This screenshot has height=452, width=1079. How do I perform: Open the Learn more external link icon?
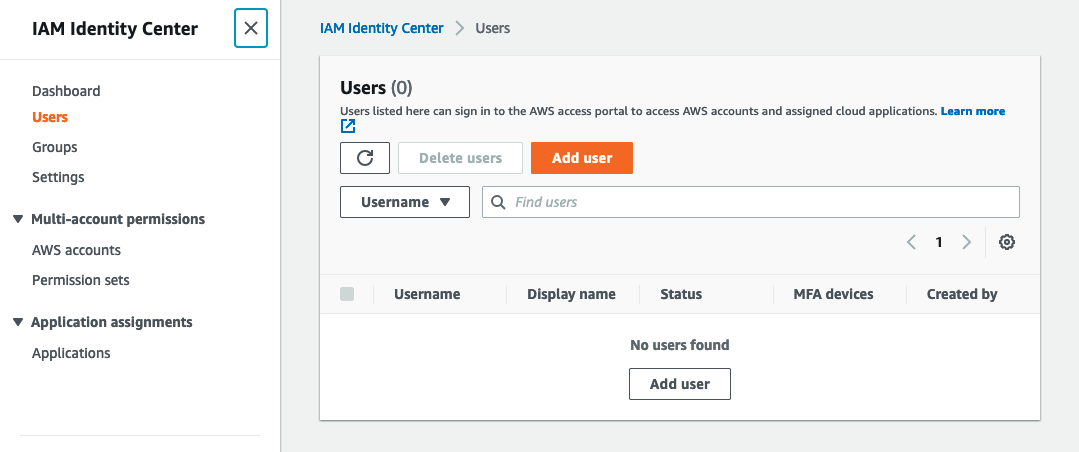click(x=348, y=126)
